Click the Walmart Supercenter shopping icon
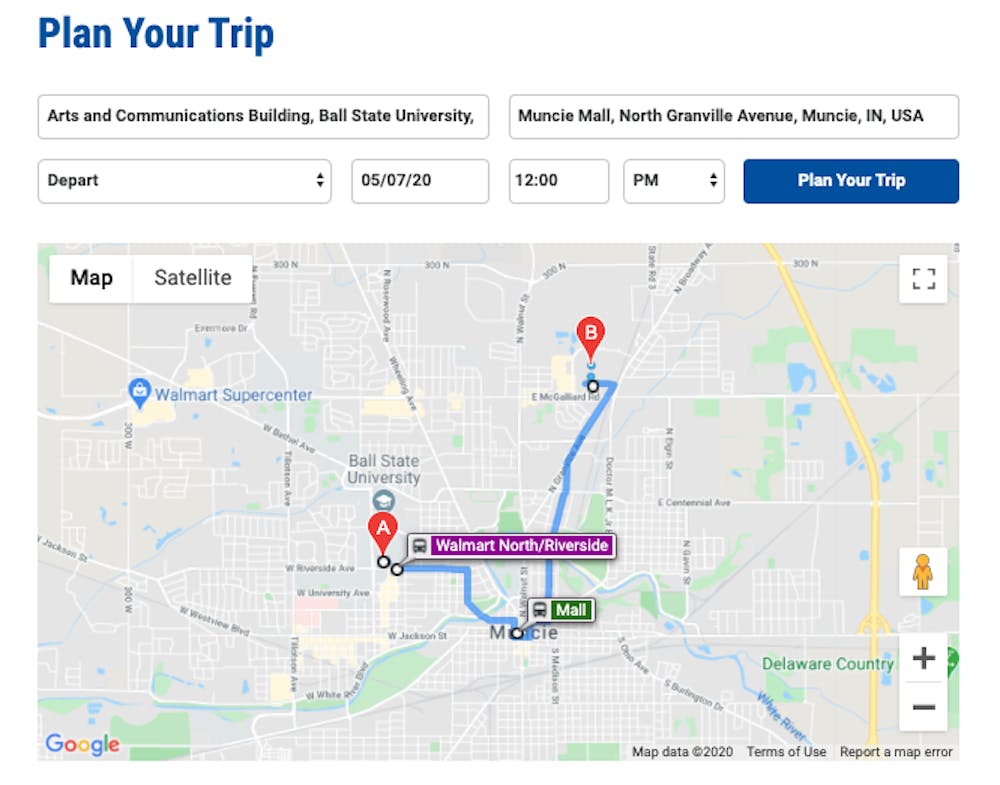This screenshot has height=785, width=1000. [x=140, y=393]
